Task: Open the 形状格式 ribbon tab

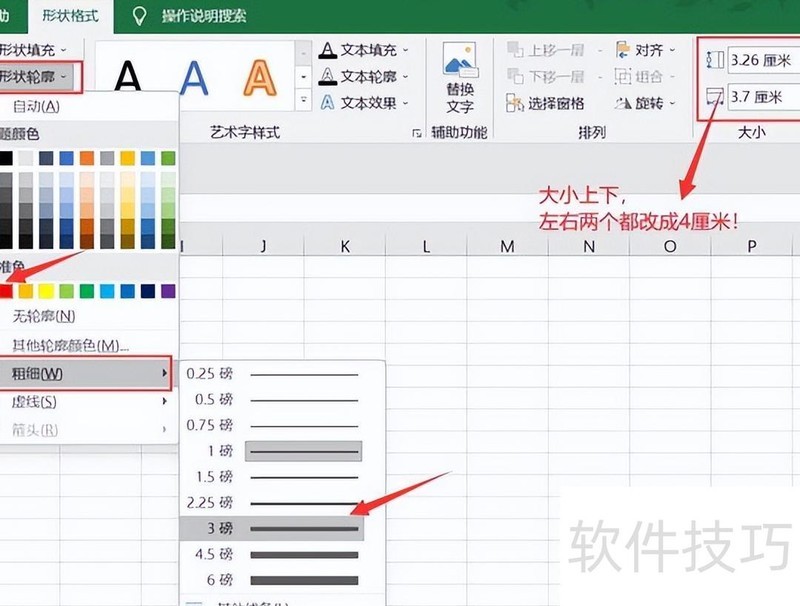Action: click(70, 16)
